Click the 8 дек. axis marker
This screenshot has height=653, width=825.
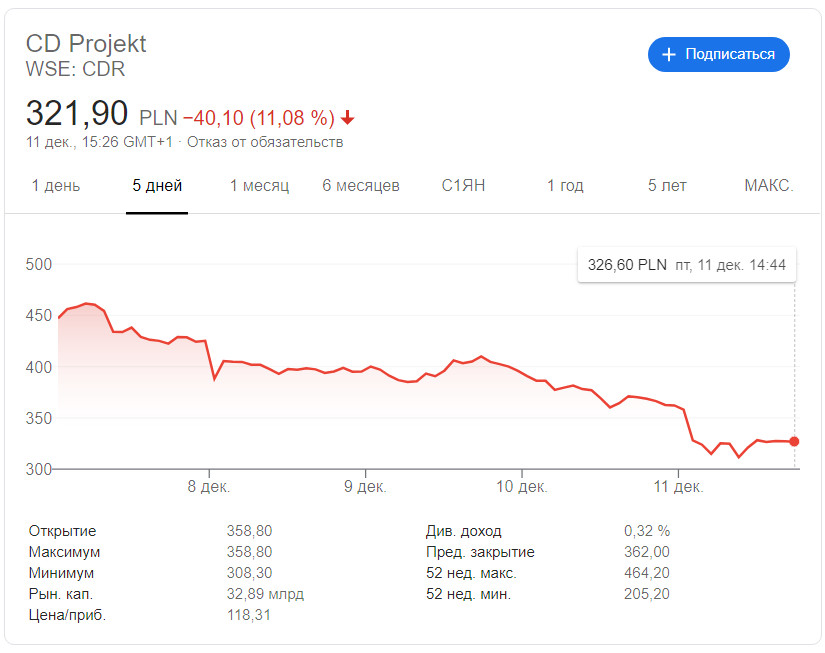(x=209, y=486)
